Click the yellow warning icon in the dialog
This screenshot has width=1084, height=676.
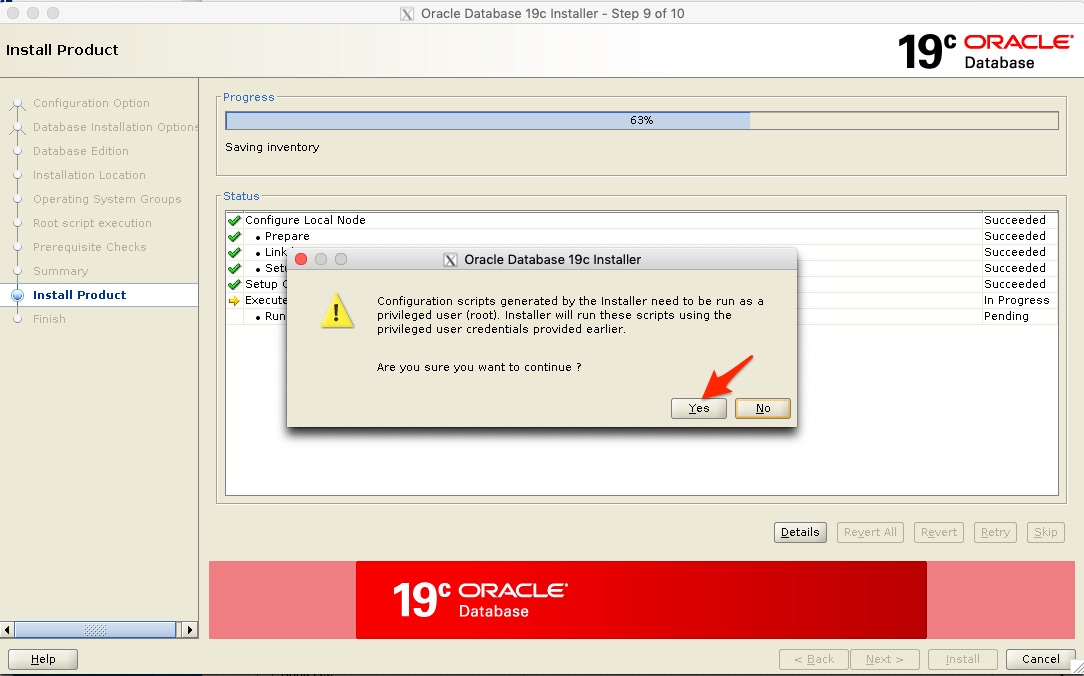pos(337,311)
